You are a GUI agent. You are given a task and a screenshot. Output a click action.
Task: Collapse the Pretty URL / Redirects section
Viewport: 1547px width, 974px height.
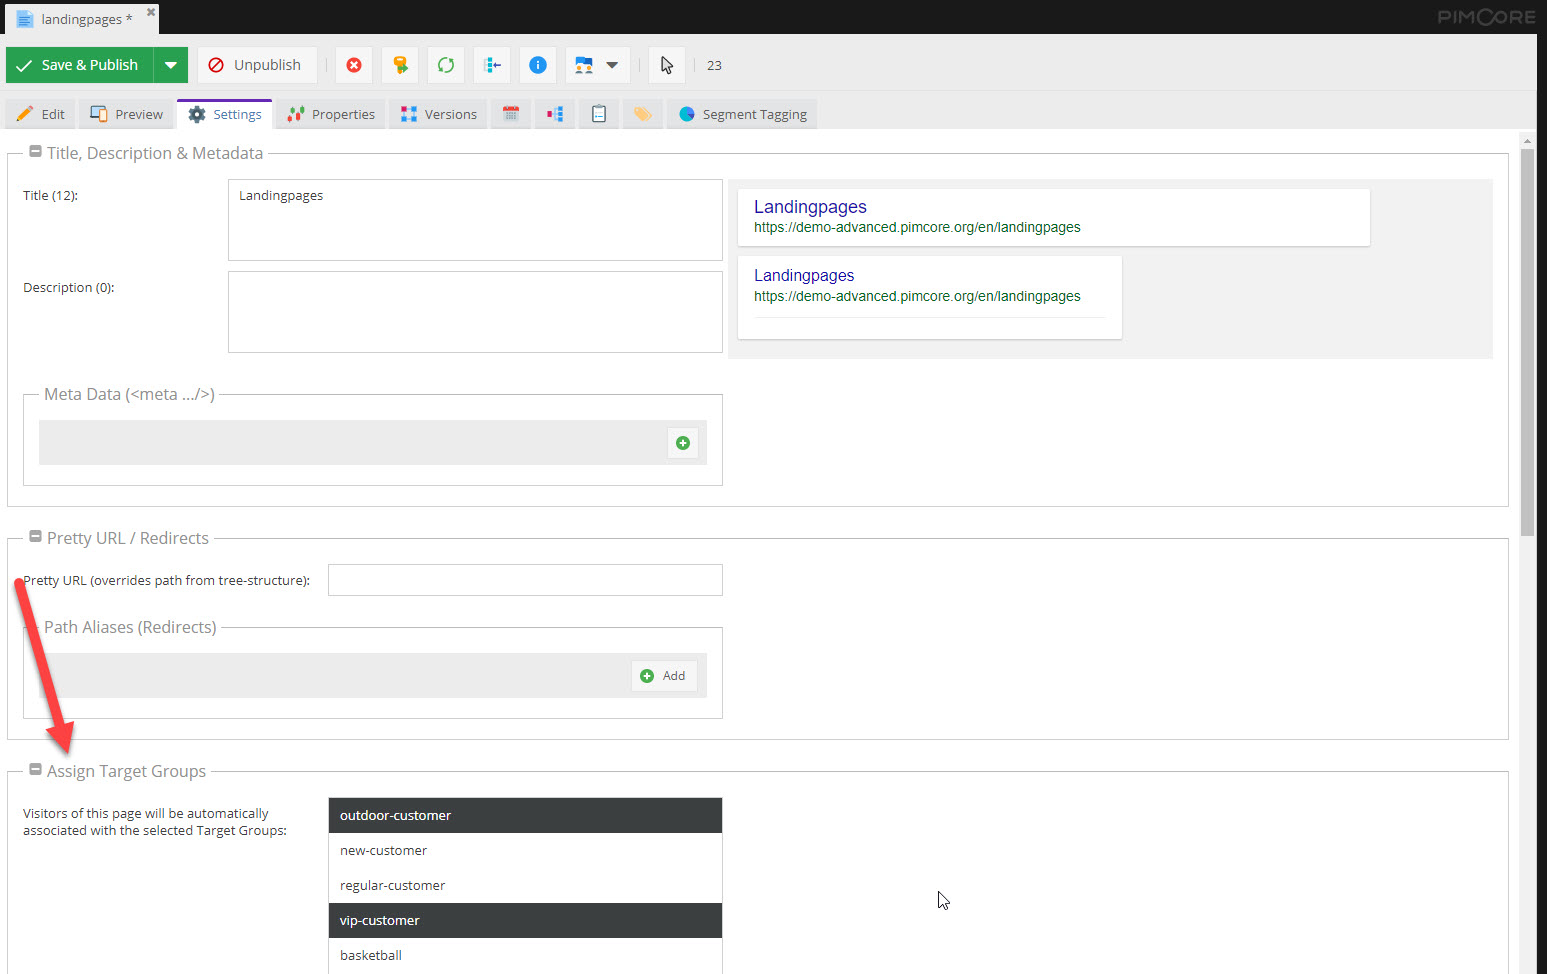point(35,537)
